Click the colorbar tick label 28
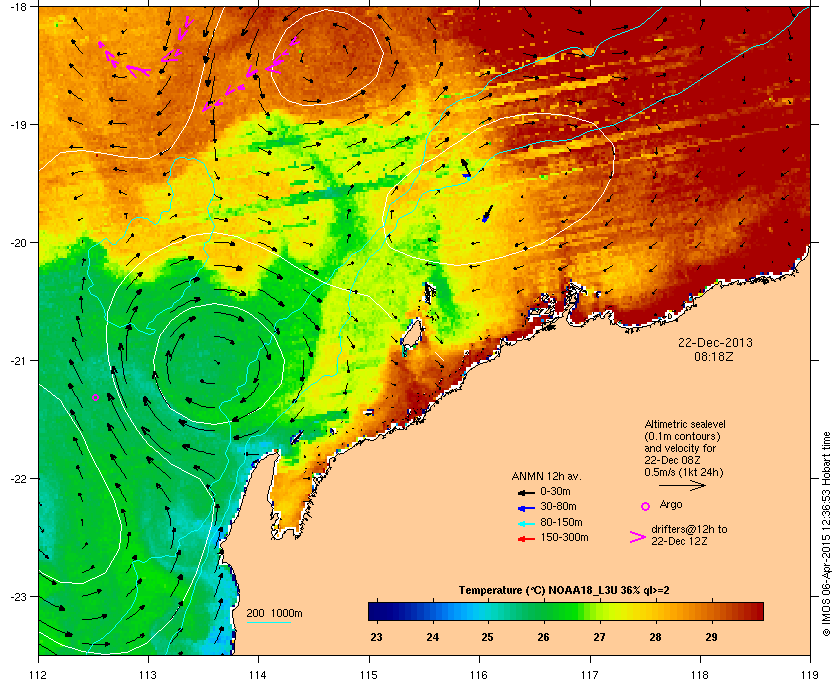Screen dimensions: 840x680 tap(655, 637)
